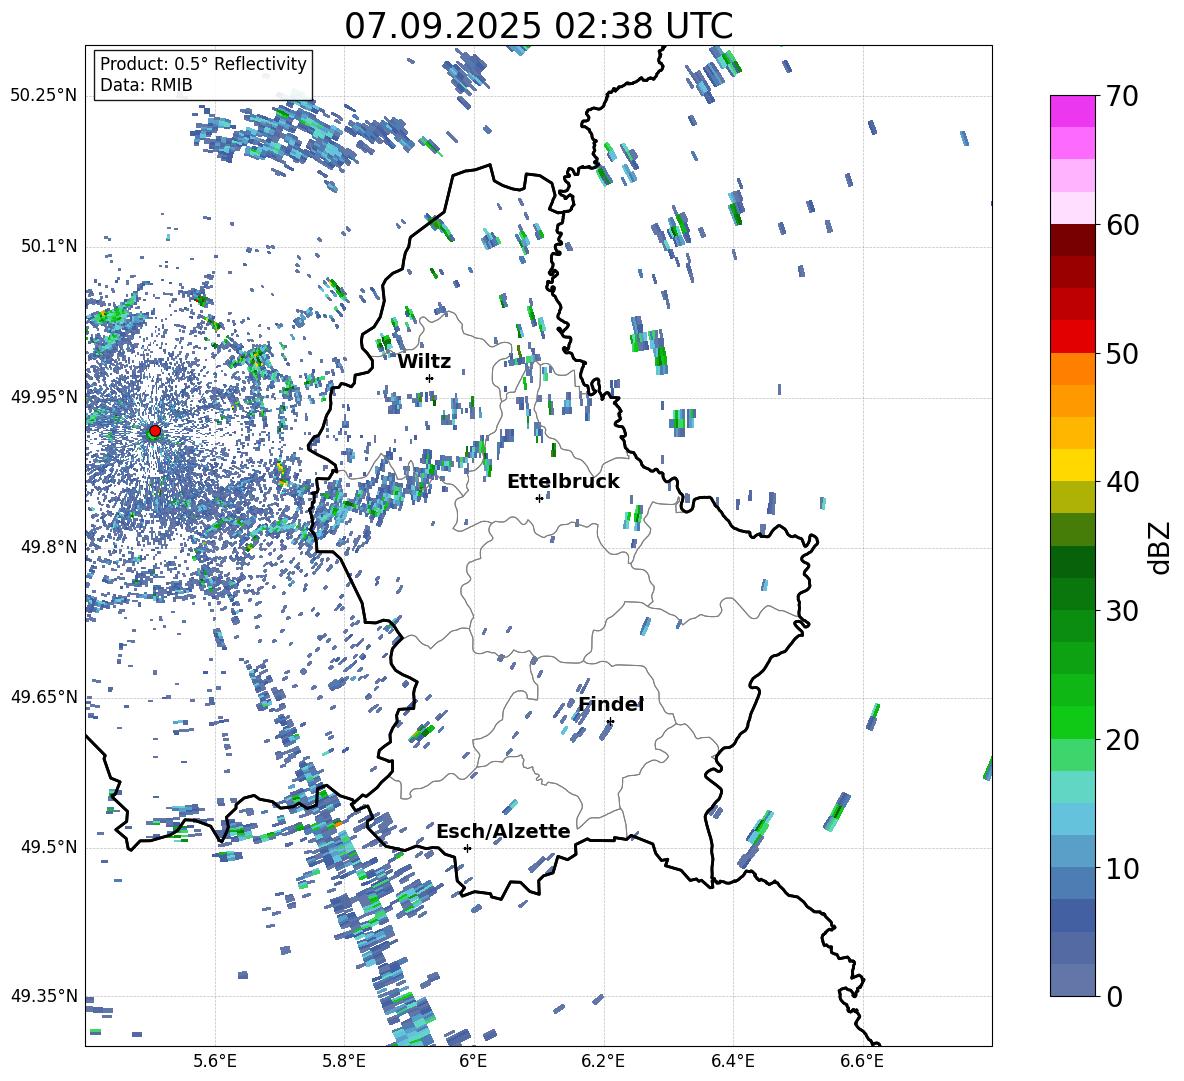Image resolution: width=1184 pixels, height=1081 pixels.
Task: Click the Ettelbruck station cross marker
Action: (x=539, y=498)
